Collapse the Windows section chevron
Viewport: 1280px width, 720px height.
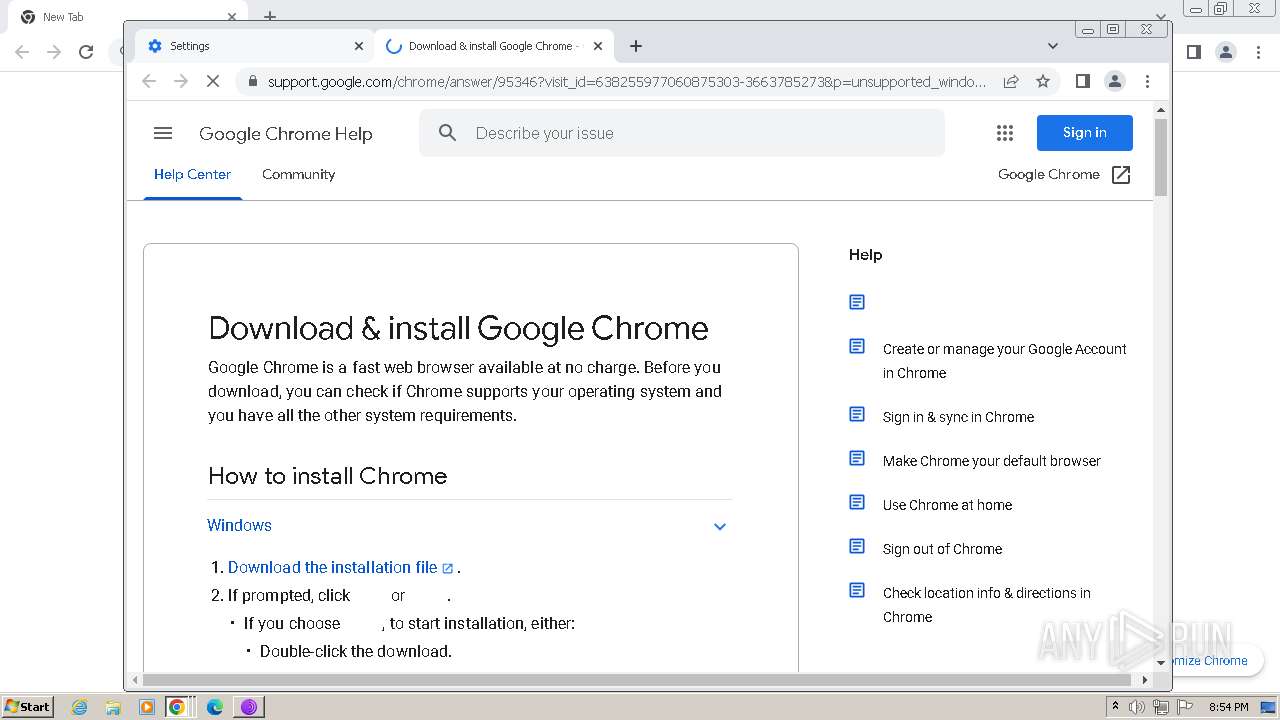(719, 526)
